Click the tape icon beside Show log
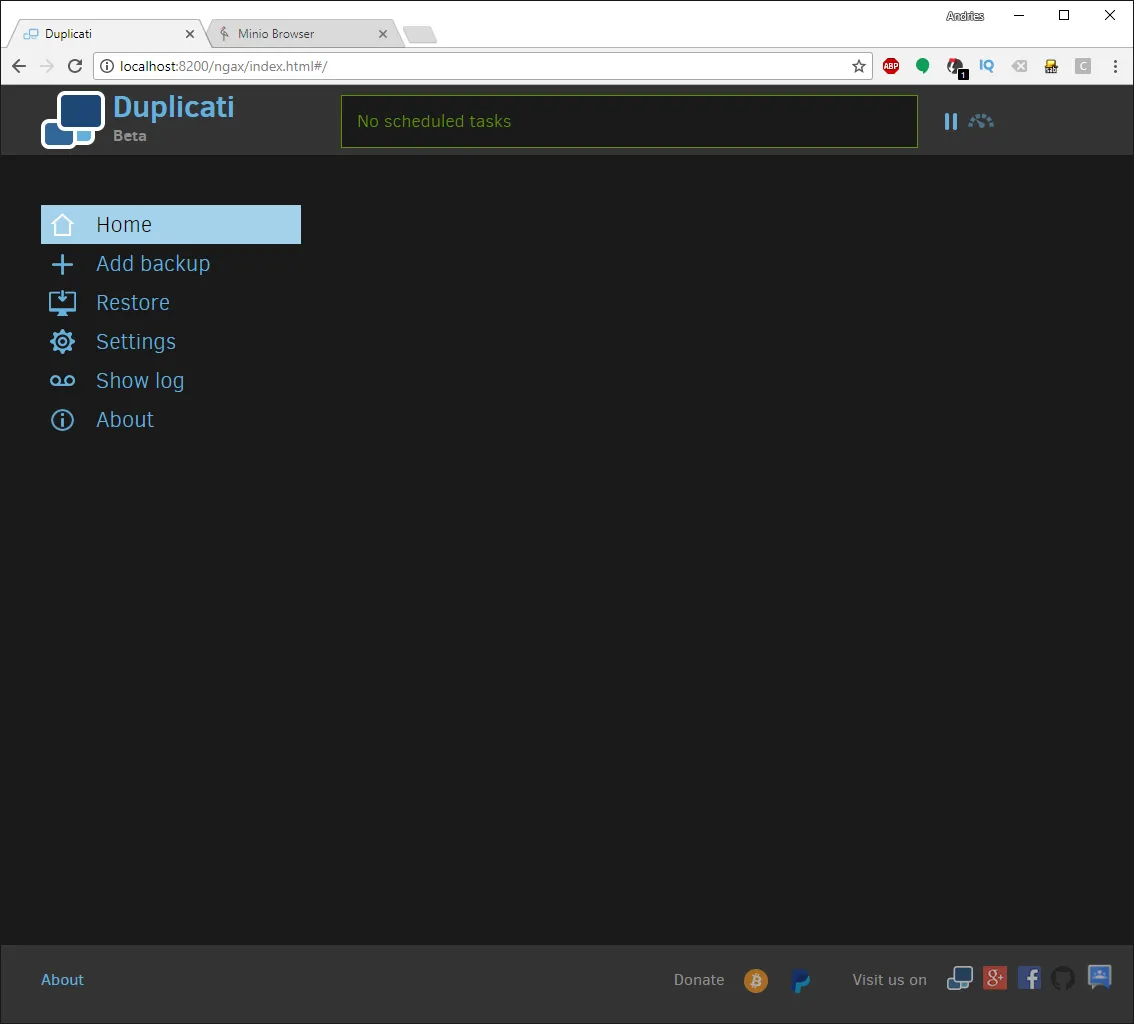The image size is (1134, 1024). click(62, 381)
